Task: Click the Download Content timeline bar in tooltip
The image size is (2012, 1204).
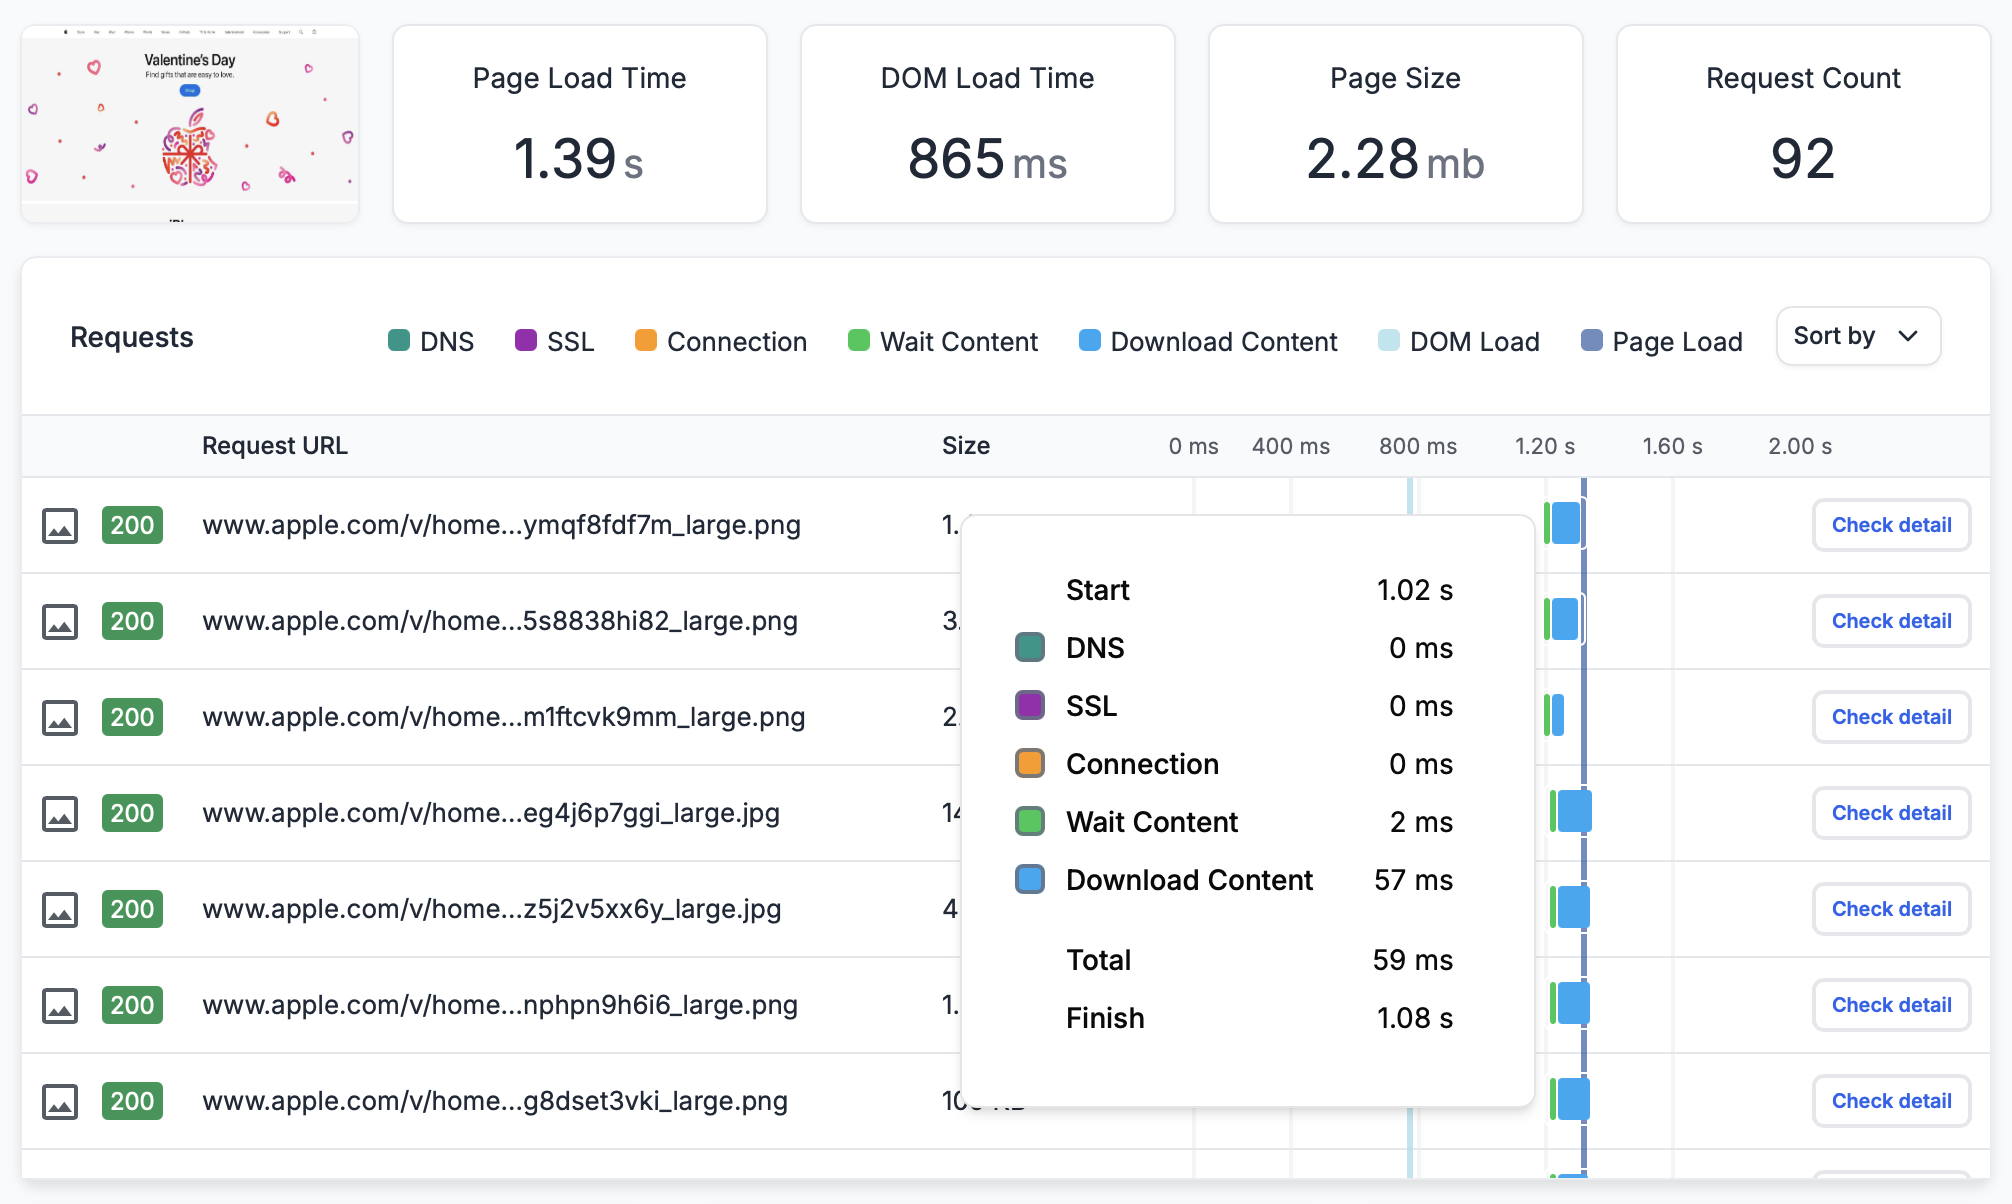Action: (x=1029, y=879)
